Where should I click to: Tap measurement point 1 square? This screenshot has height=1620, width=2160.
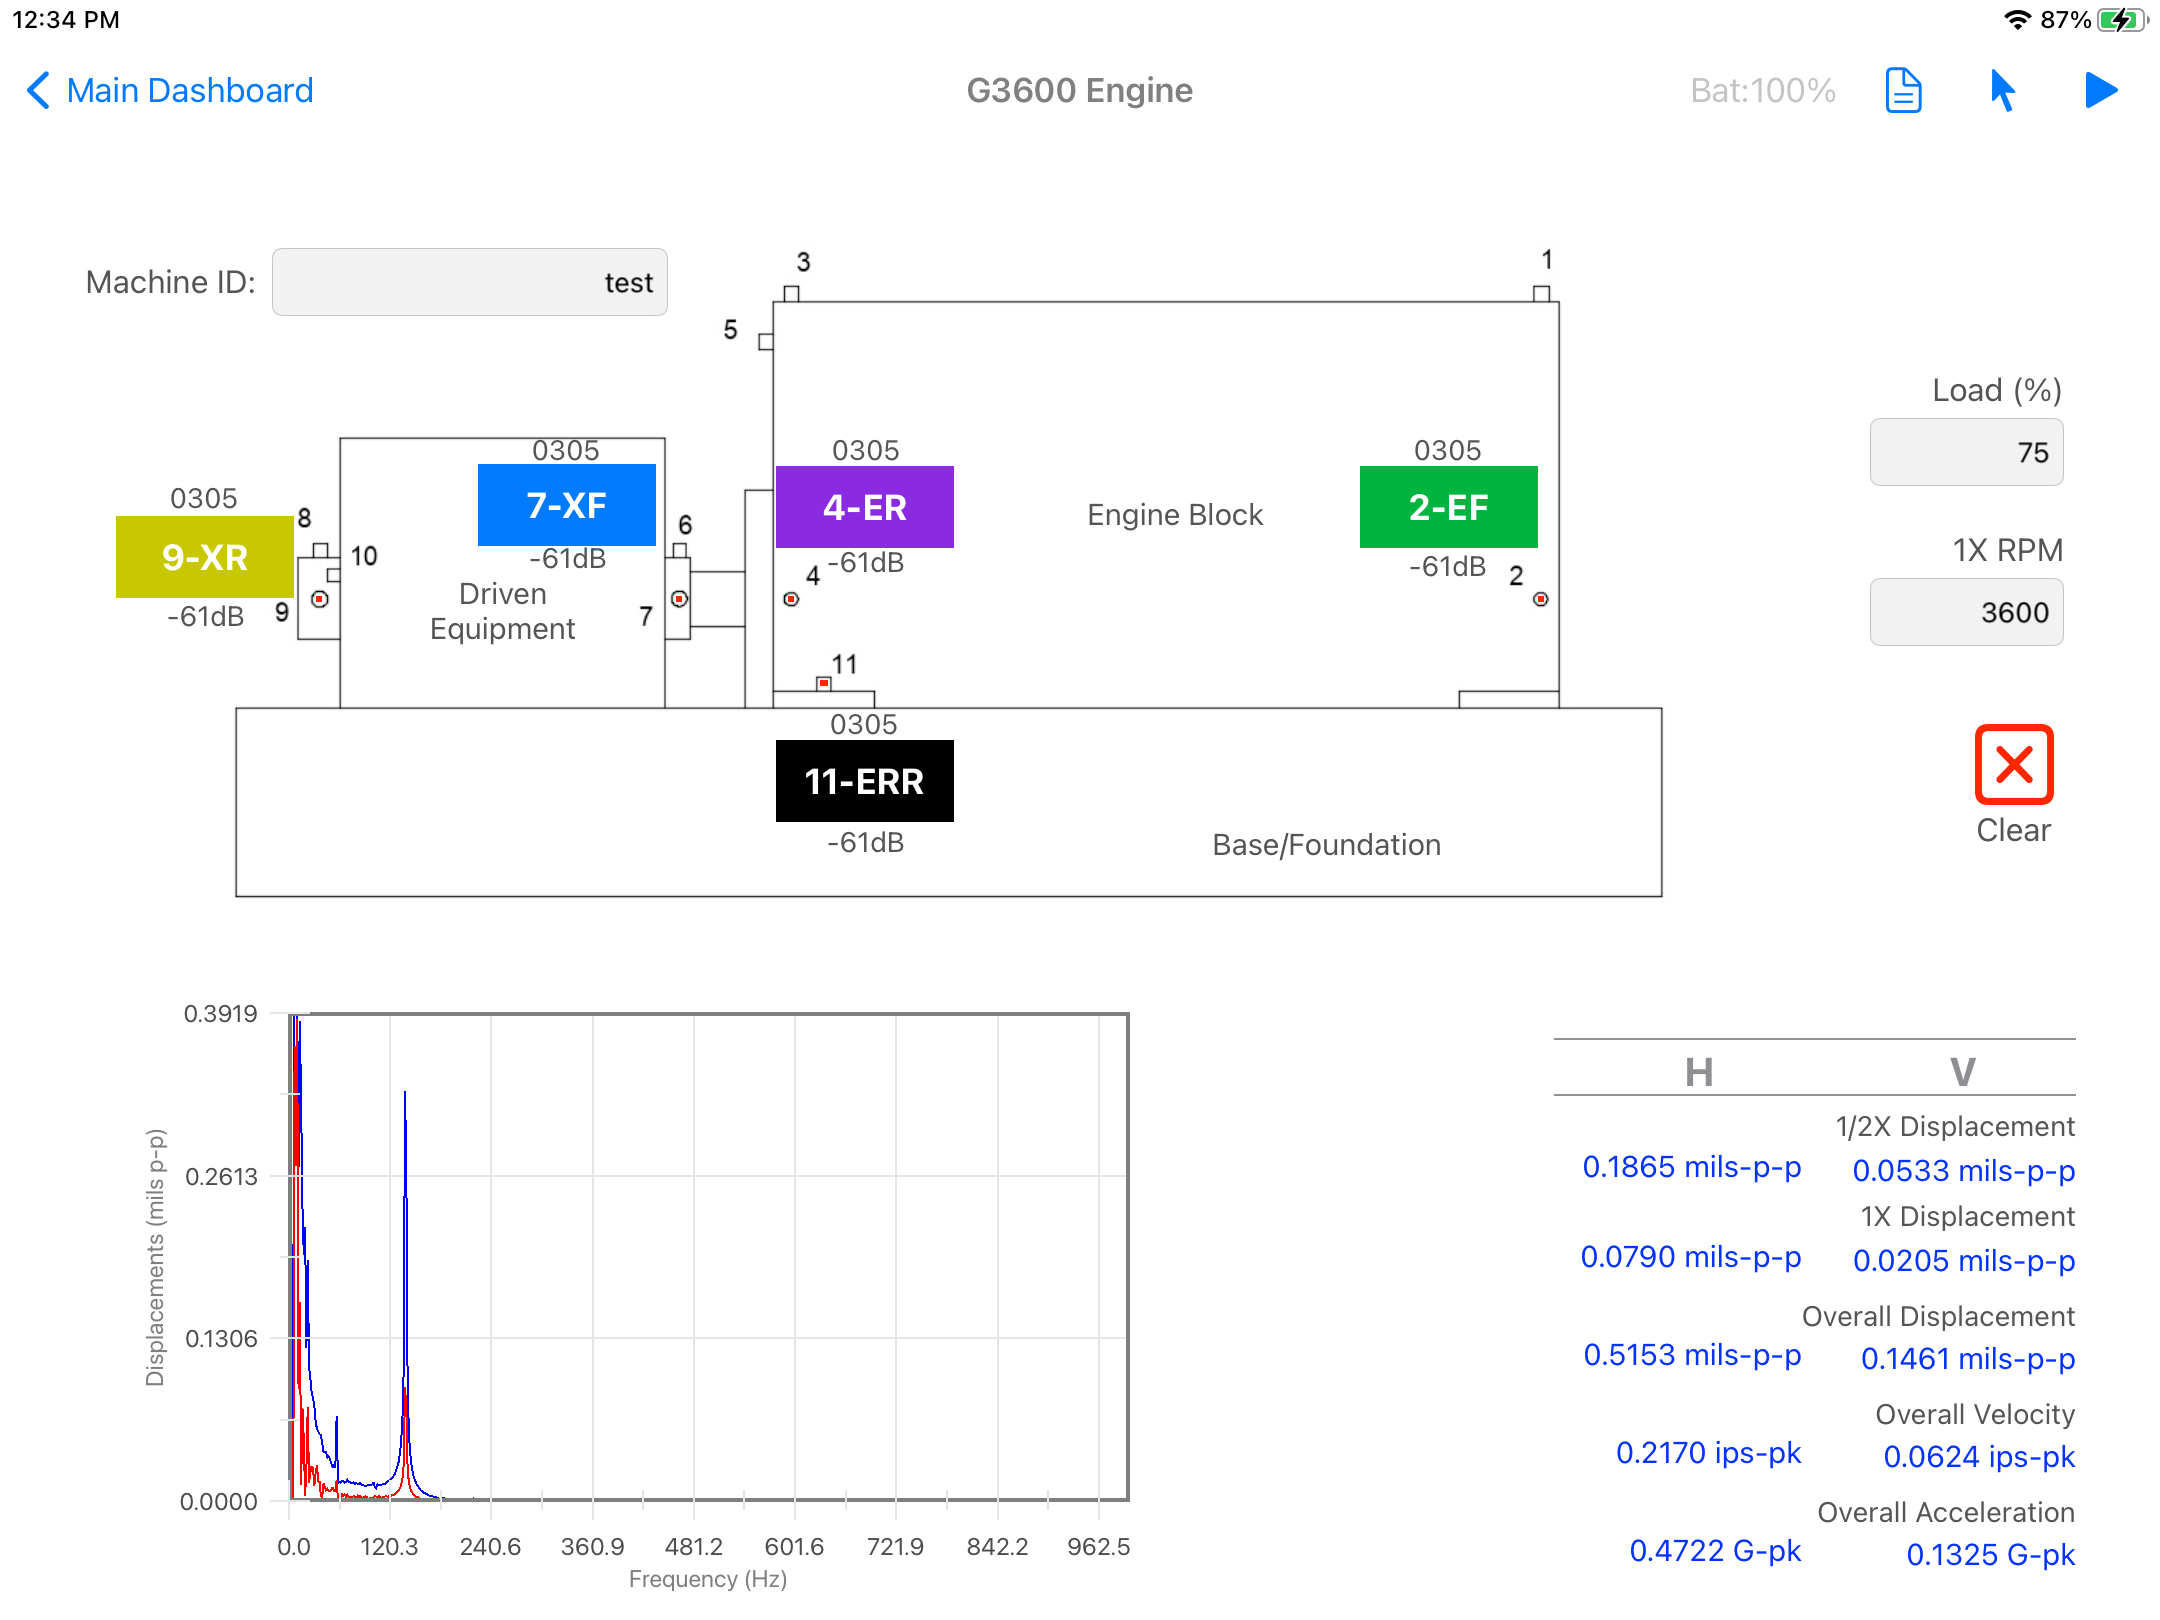(x=1542, y=293)
